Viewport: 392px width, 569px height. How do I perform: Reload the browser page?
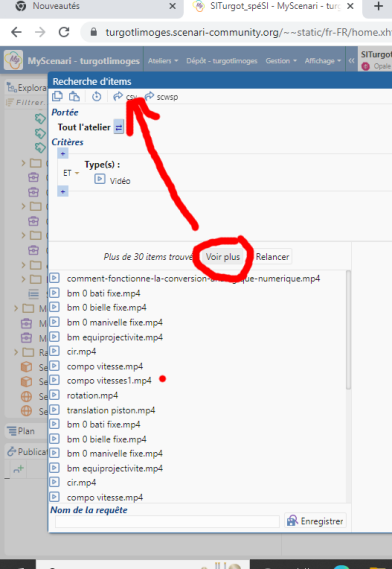pyautogui.click(x=64, y=32)
